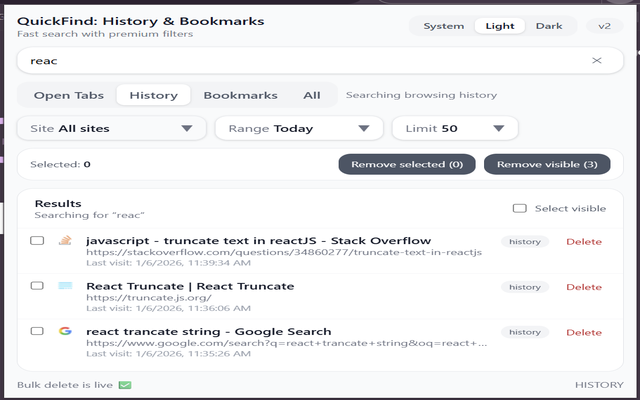Click the google.com search URL text
Screen dimensions: 640x400
click(287, 343)
